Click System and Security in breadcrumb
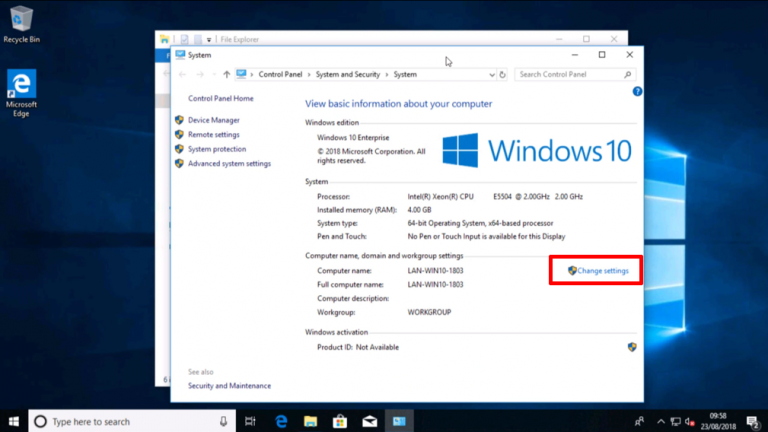This screenshot has width=768, height=432. (348, 74)
